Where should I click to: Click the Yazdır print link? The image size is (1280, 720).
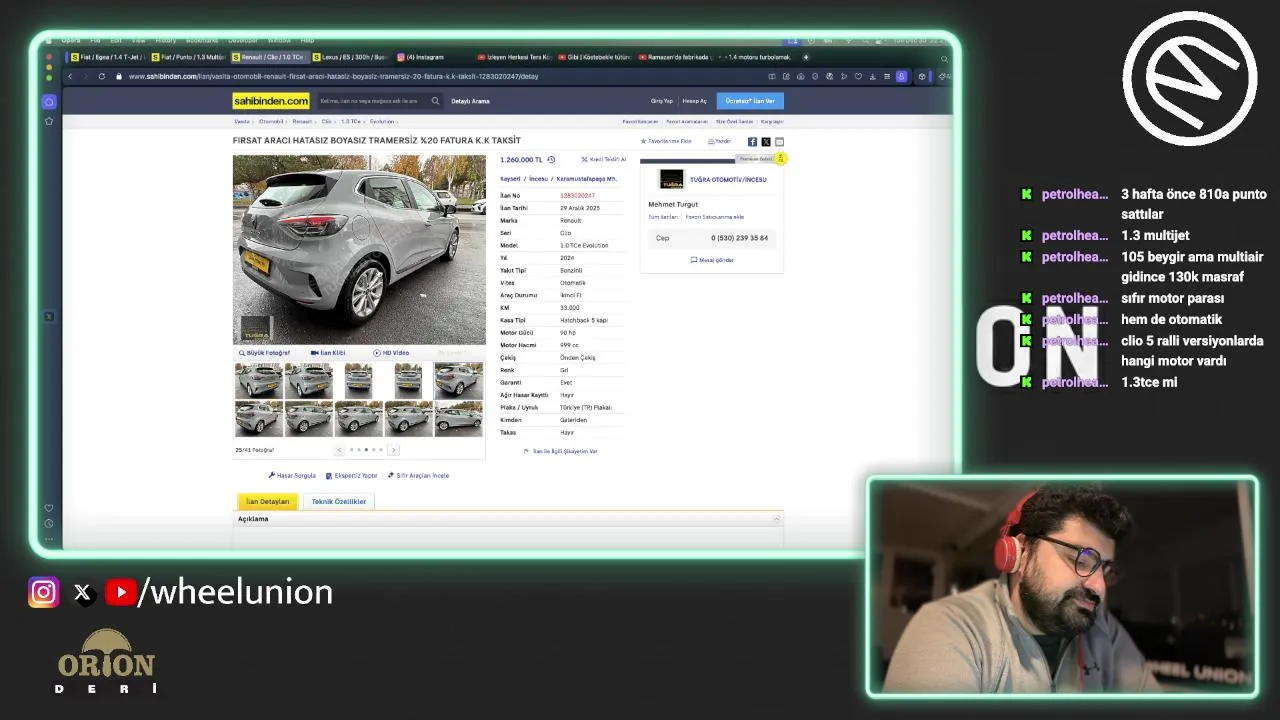pyautogui.click(x=719, y=142)
